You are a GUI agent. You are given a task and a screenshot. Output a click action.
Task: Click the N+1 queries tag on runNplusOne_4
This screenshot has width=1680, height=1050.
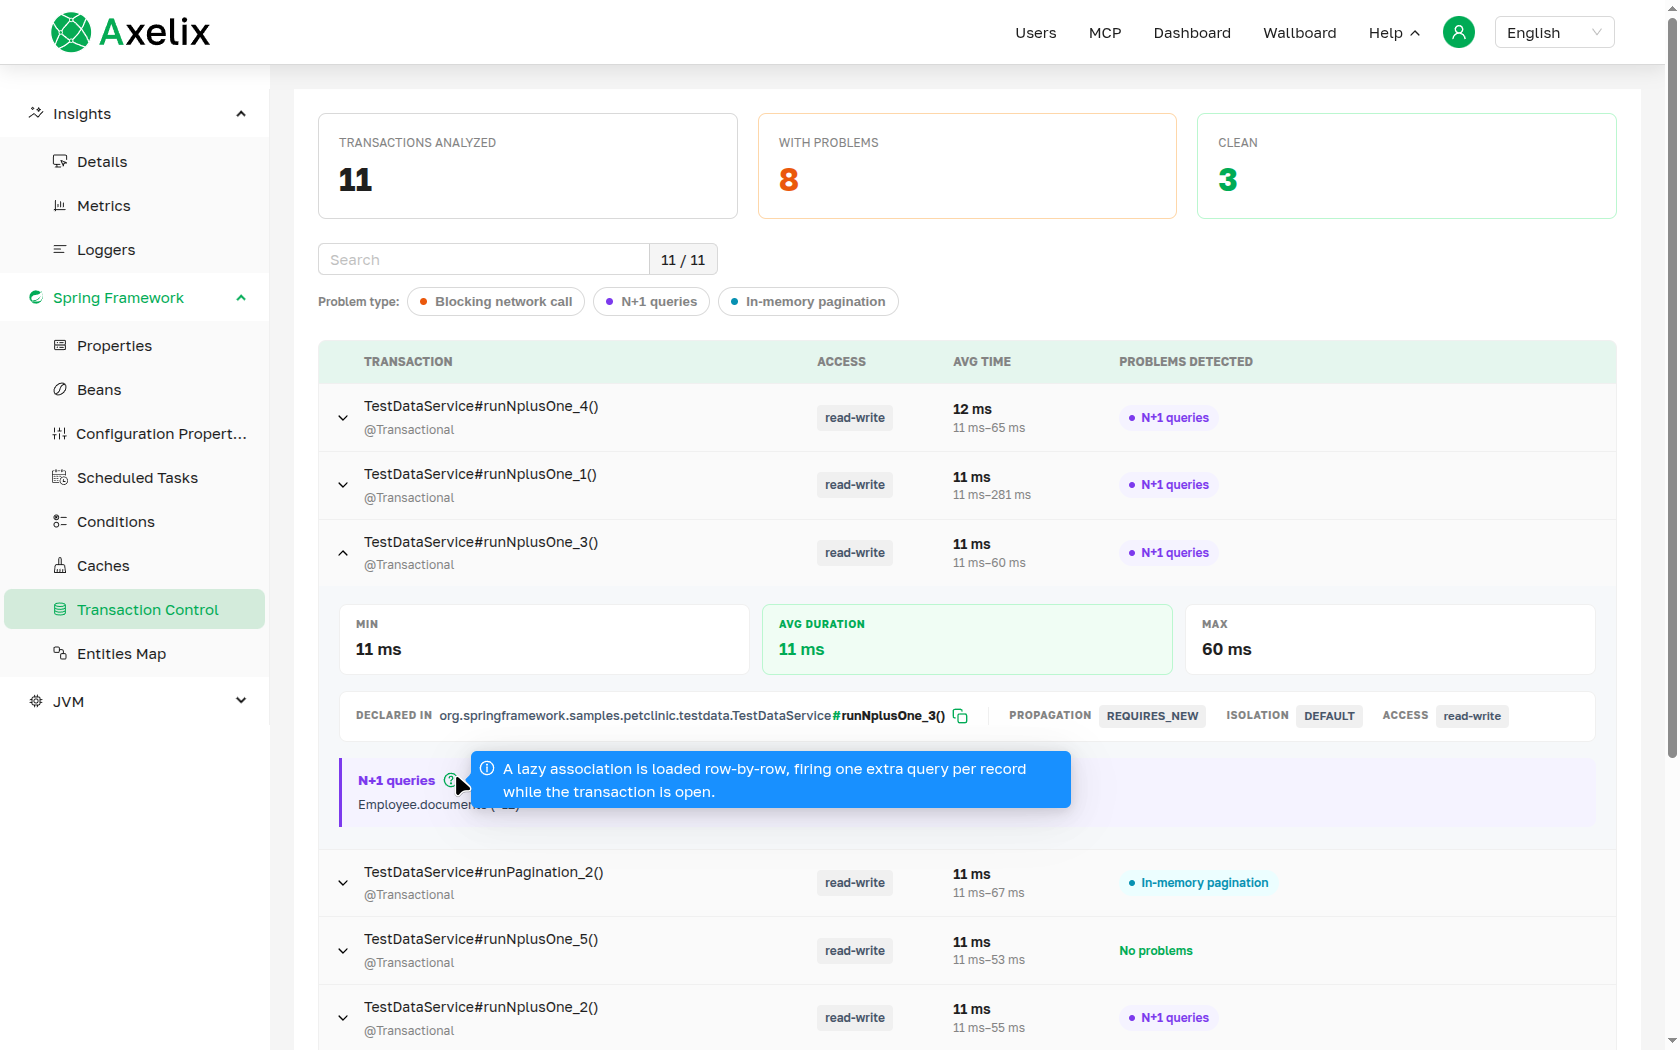click(x=1168, y=418)
